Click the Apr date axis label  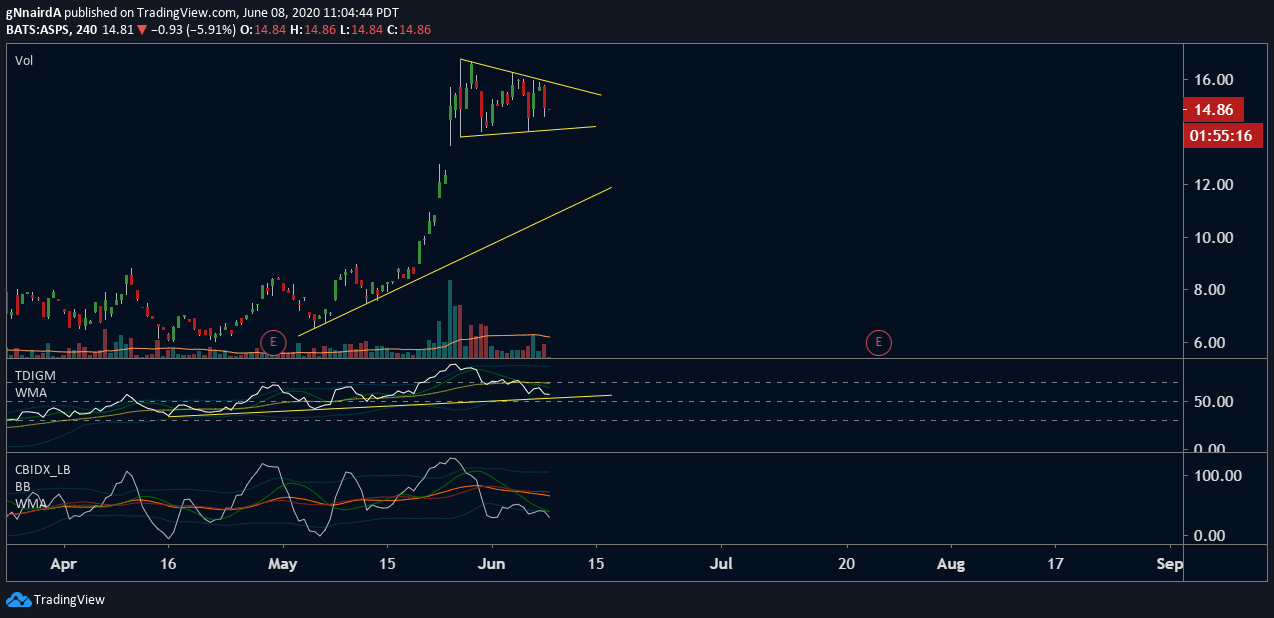tap(63, 563)
